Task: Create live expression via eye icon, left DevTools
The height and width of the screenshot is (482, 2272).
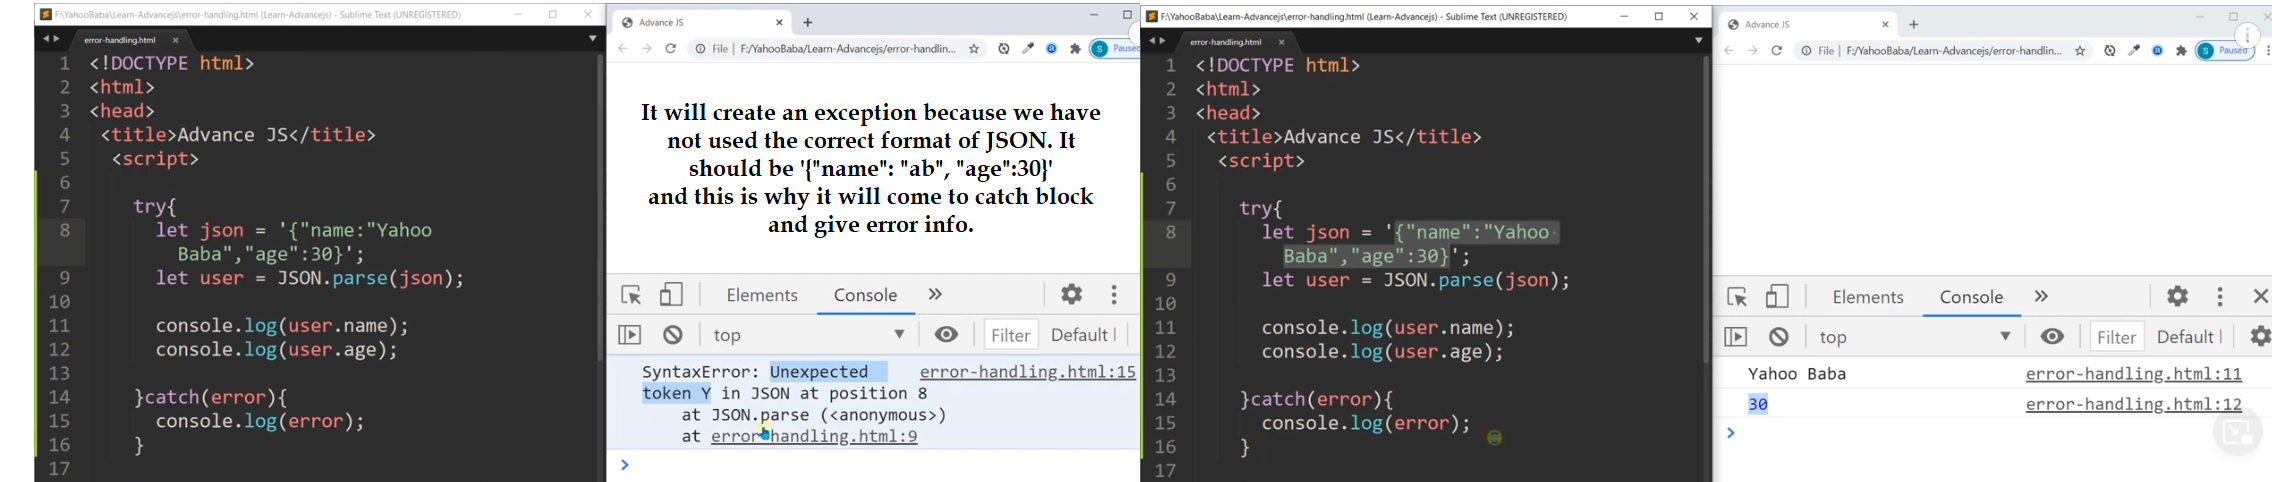Action: pyautogui.click(x=946, y=335)
